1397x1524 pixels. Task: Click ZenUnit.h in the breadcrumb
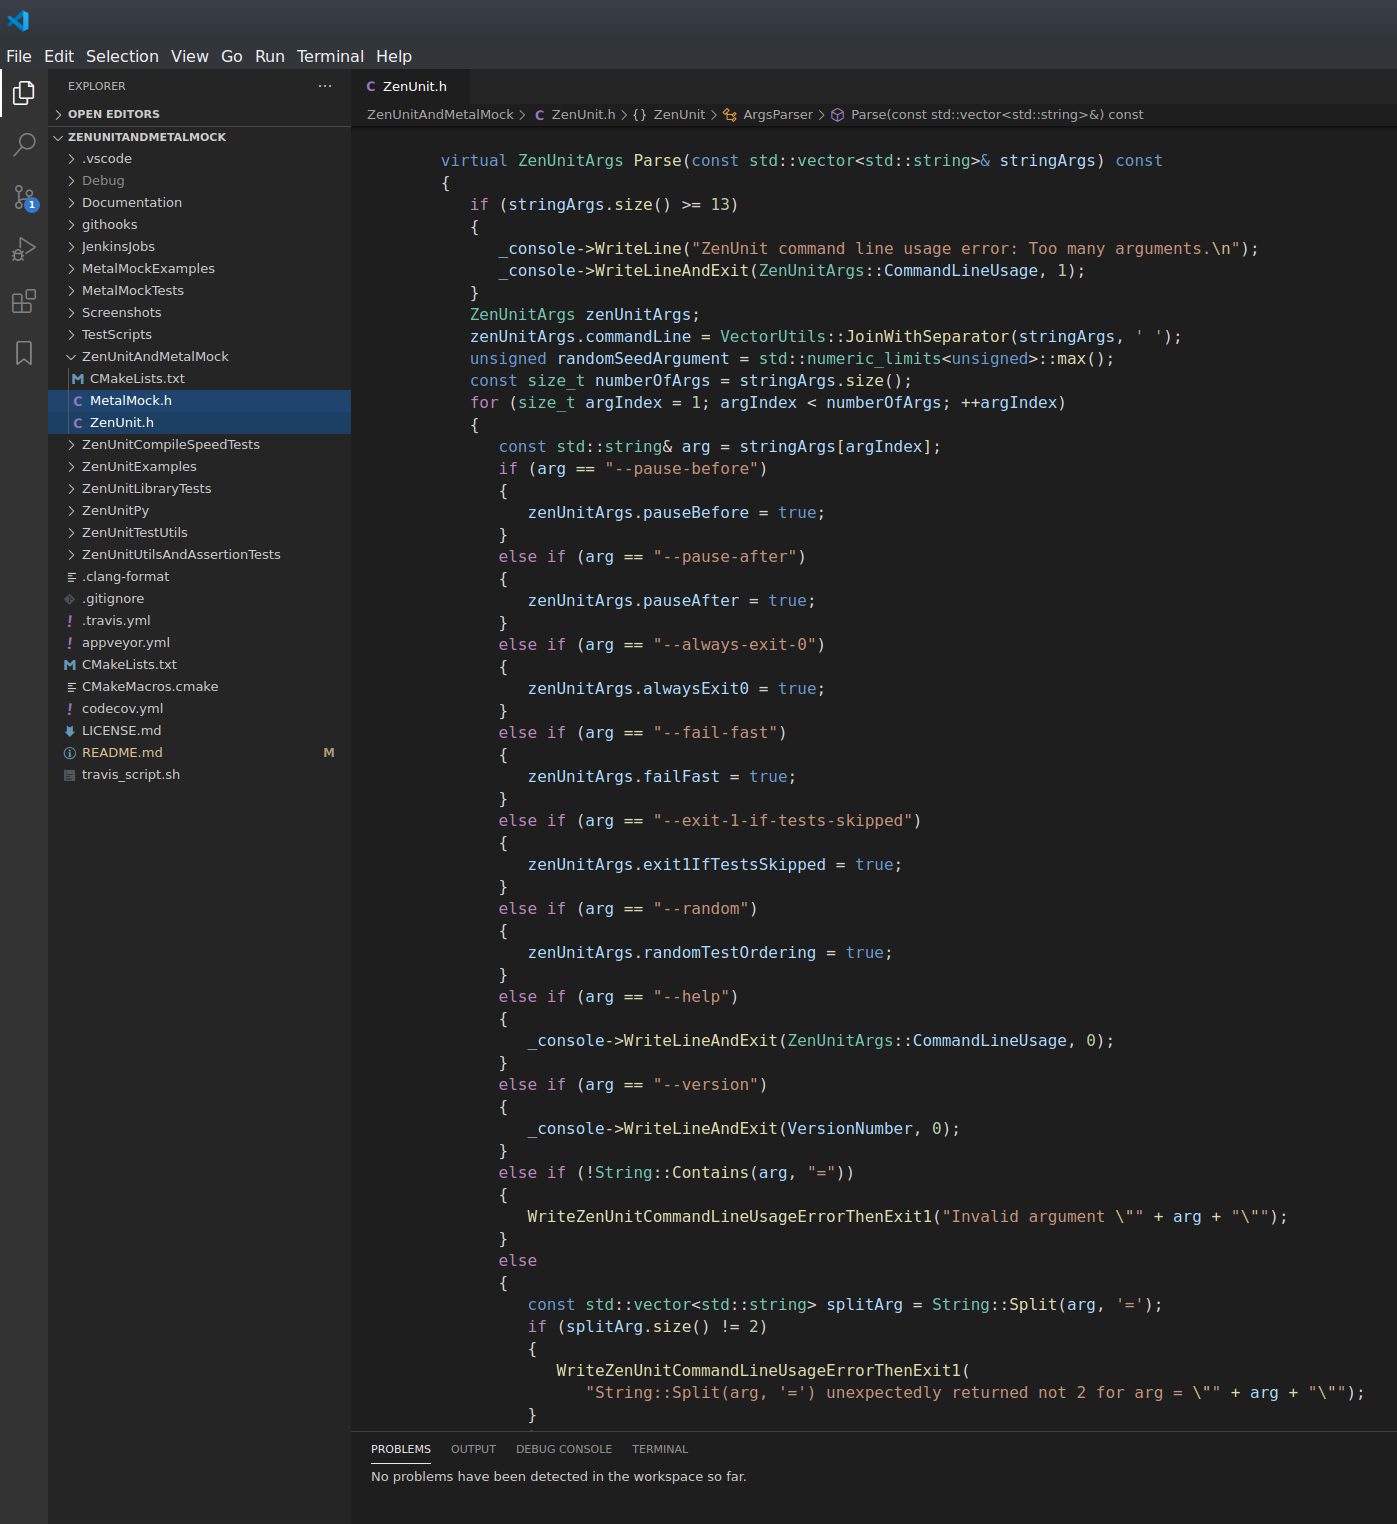[x=584, y=115]
